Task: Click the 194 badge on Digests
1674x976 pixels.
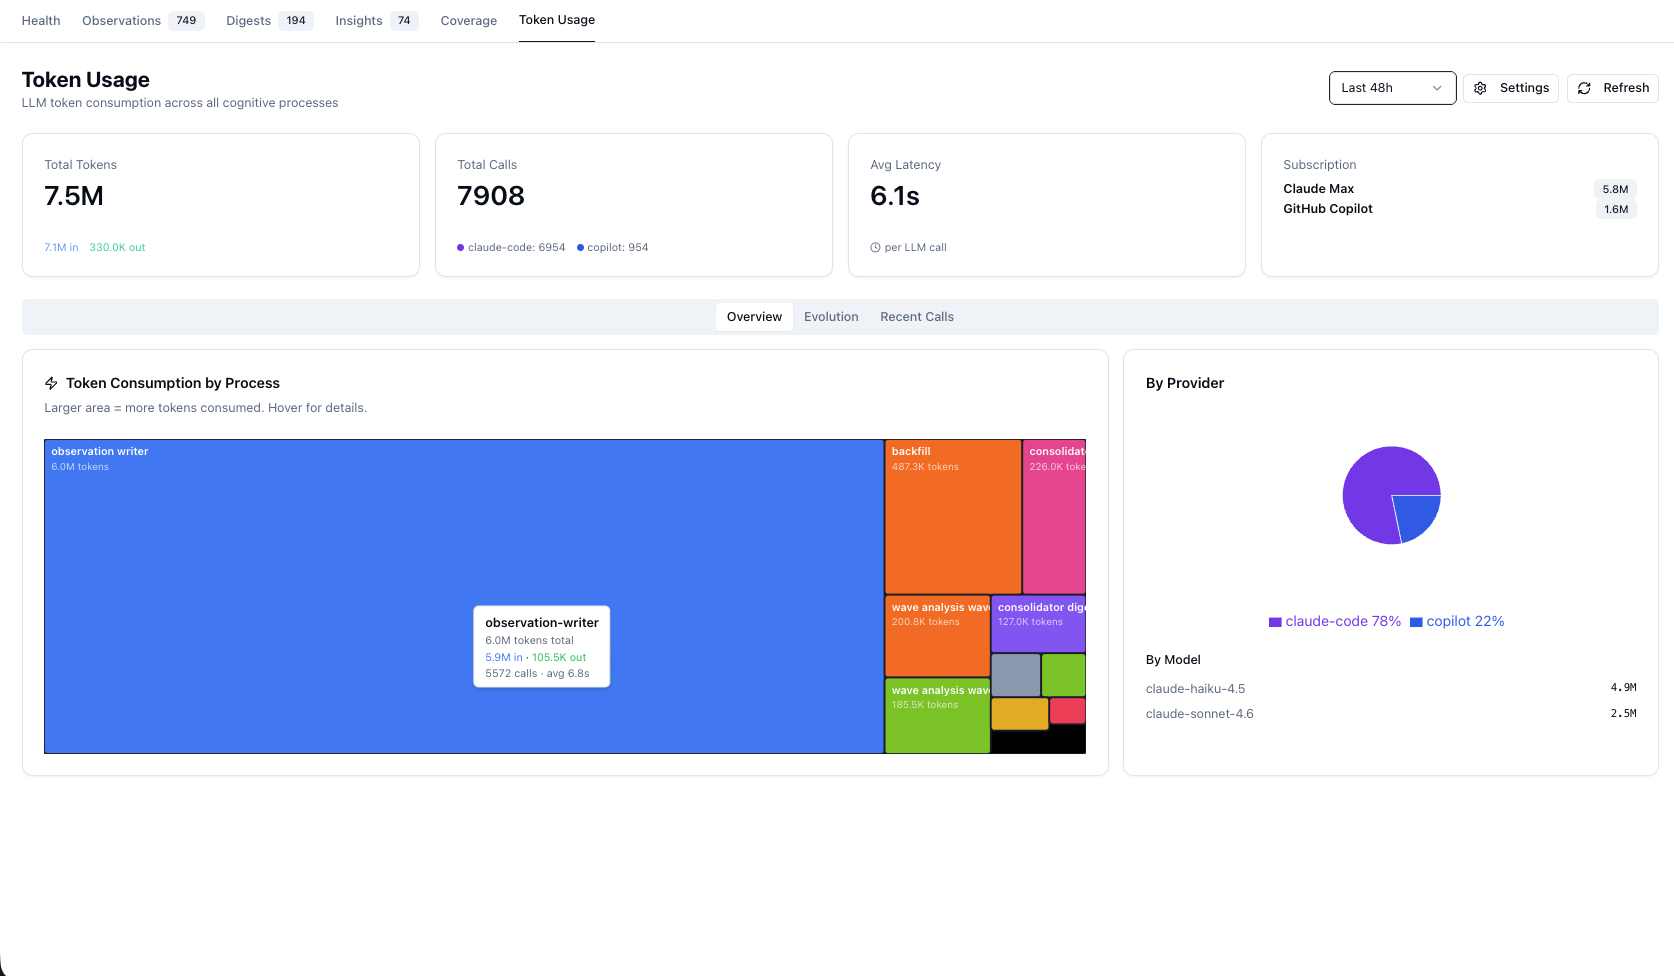Action: click(x=296, y=20)
